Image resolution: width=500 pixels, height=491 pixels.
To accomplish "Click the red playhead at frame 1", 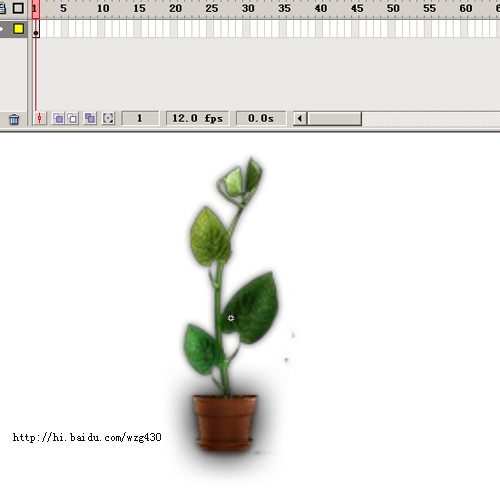I will pos(36,9).
